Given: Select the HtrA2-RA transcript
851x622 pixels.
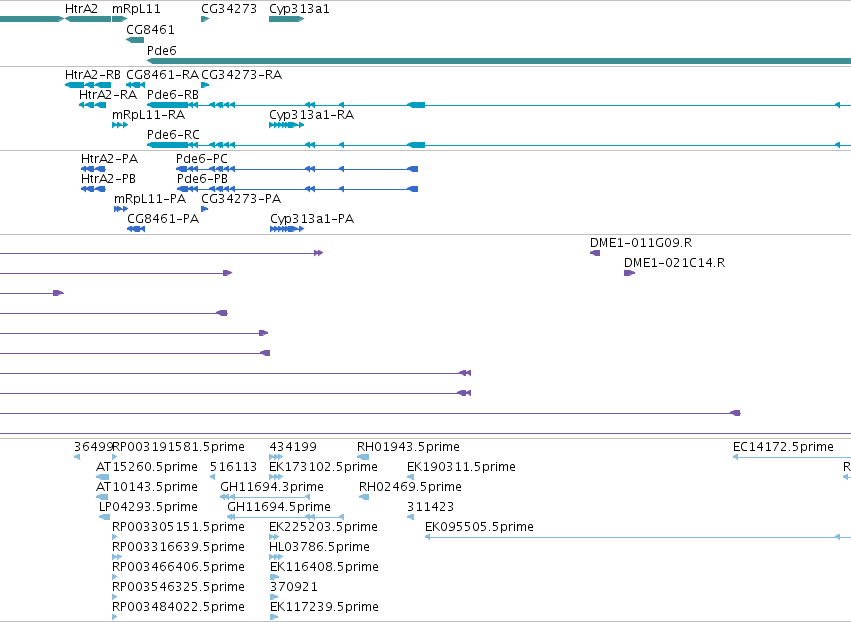Looking at the screenshot, I should 92,105.
